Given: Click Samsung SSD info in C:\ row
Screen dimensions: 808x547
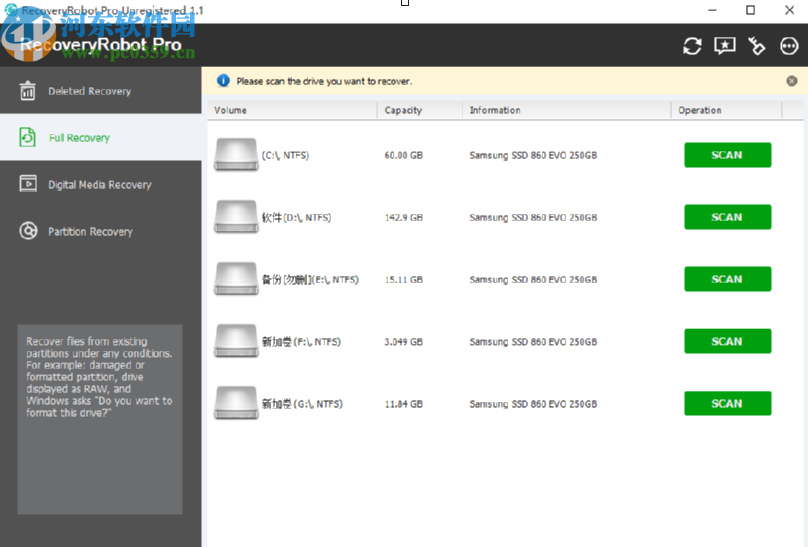Looking at the screenshot, I should pyautogui.click(x=533, y=155).
